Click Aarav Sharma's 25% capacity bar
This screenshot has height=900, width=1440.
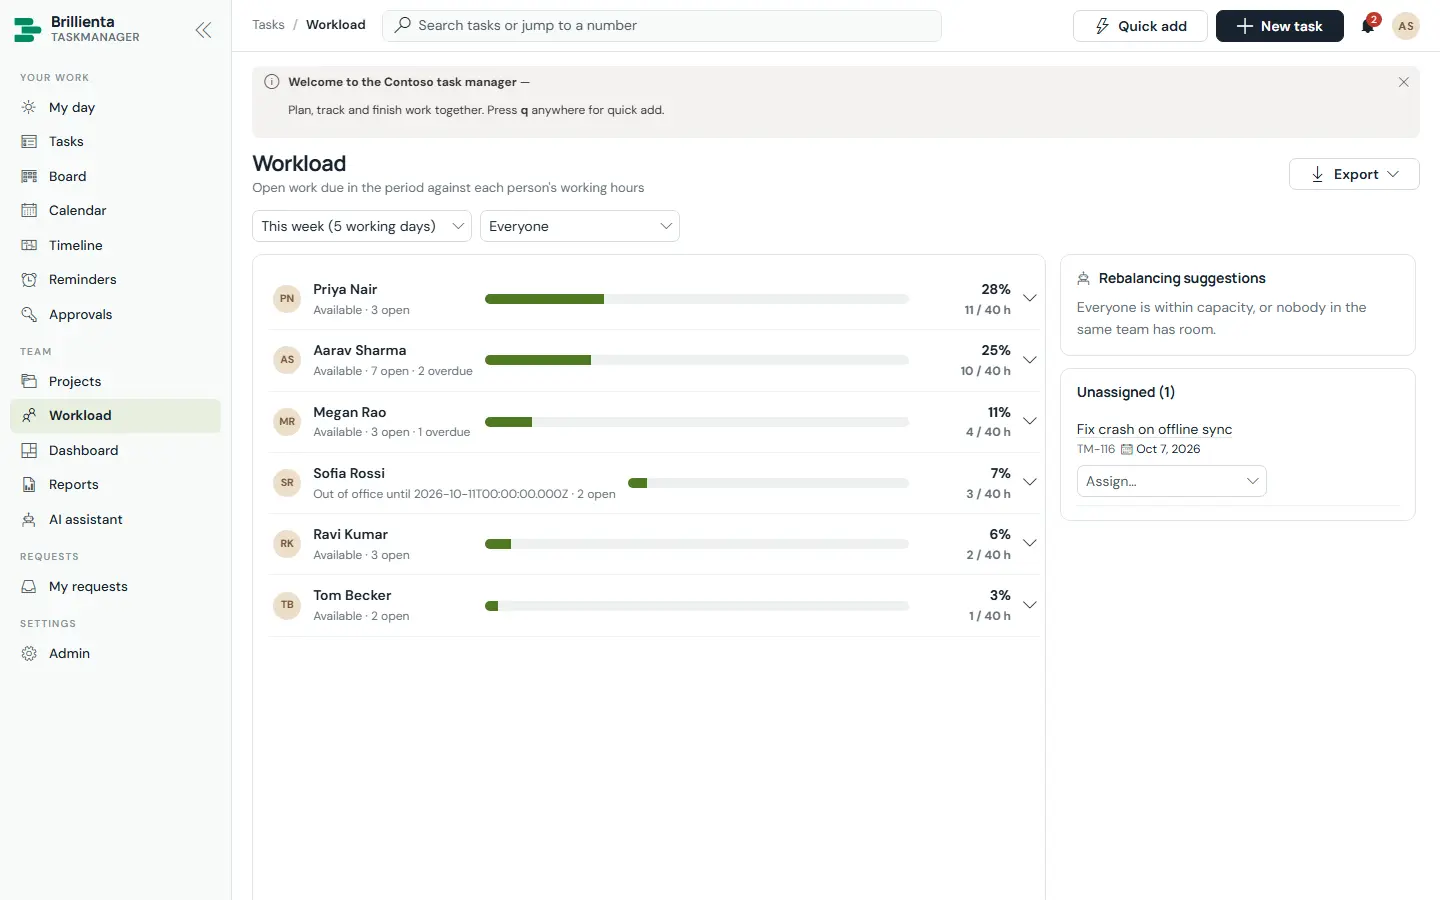pyautogui.click(x=697, y=360)
